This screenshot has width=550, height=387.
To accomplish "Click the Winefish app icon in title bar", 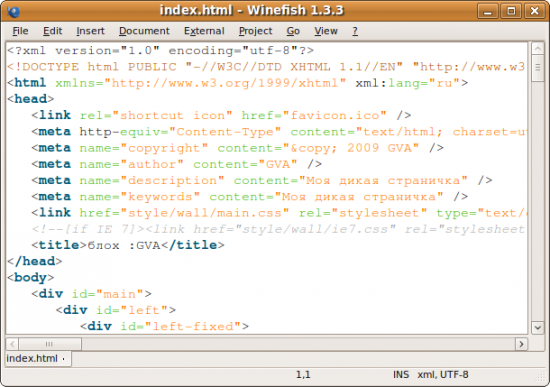I will click(x=13, y=11).
